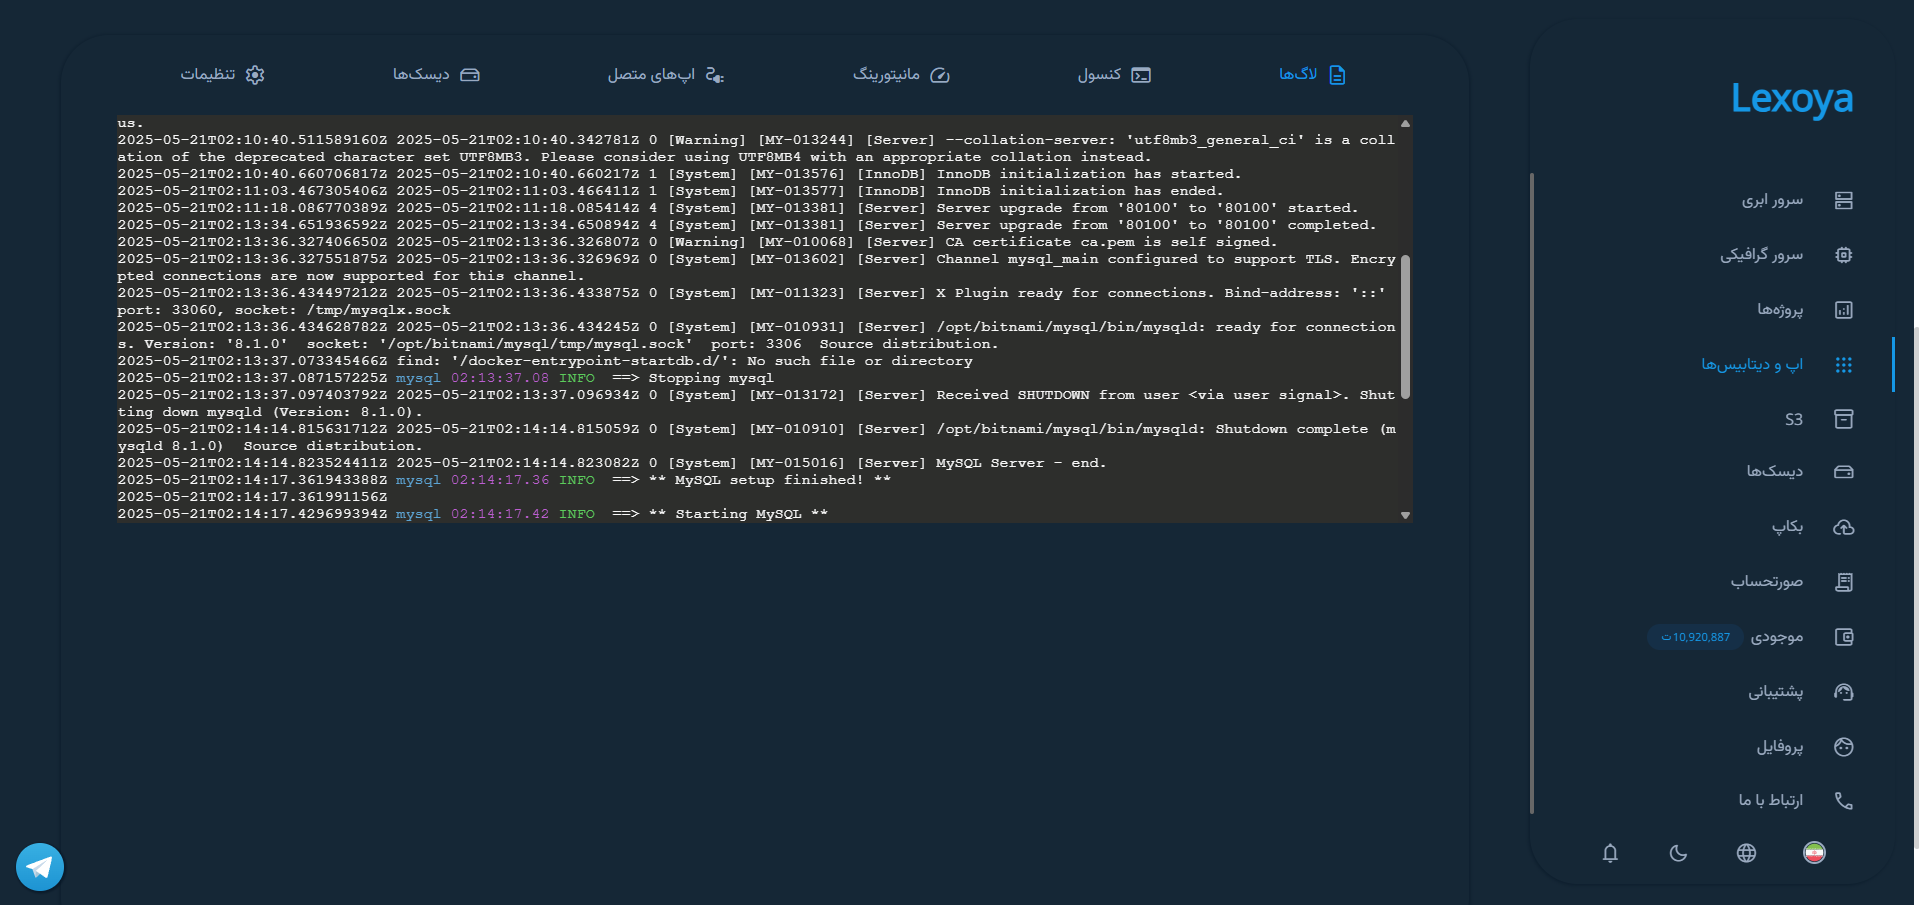
Task: Switch to the تنظیمات tab
Action: pyautogui.click(x=222, y=75)
